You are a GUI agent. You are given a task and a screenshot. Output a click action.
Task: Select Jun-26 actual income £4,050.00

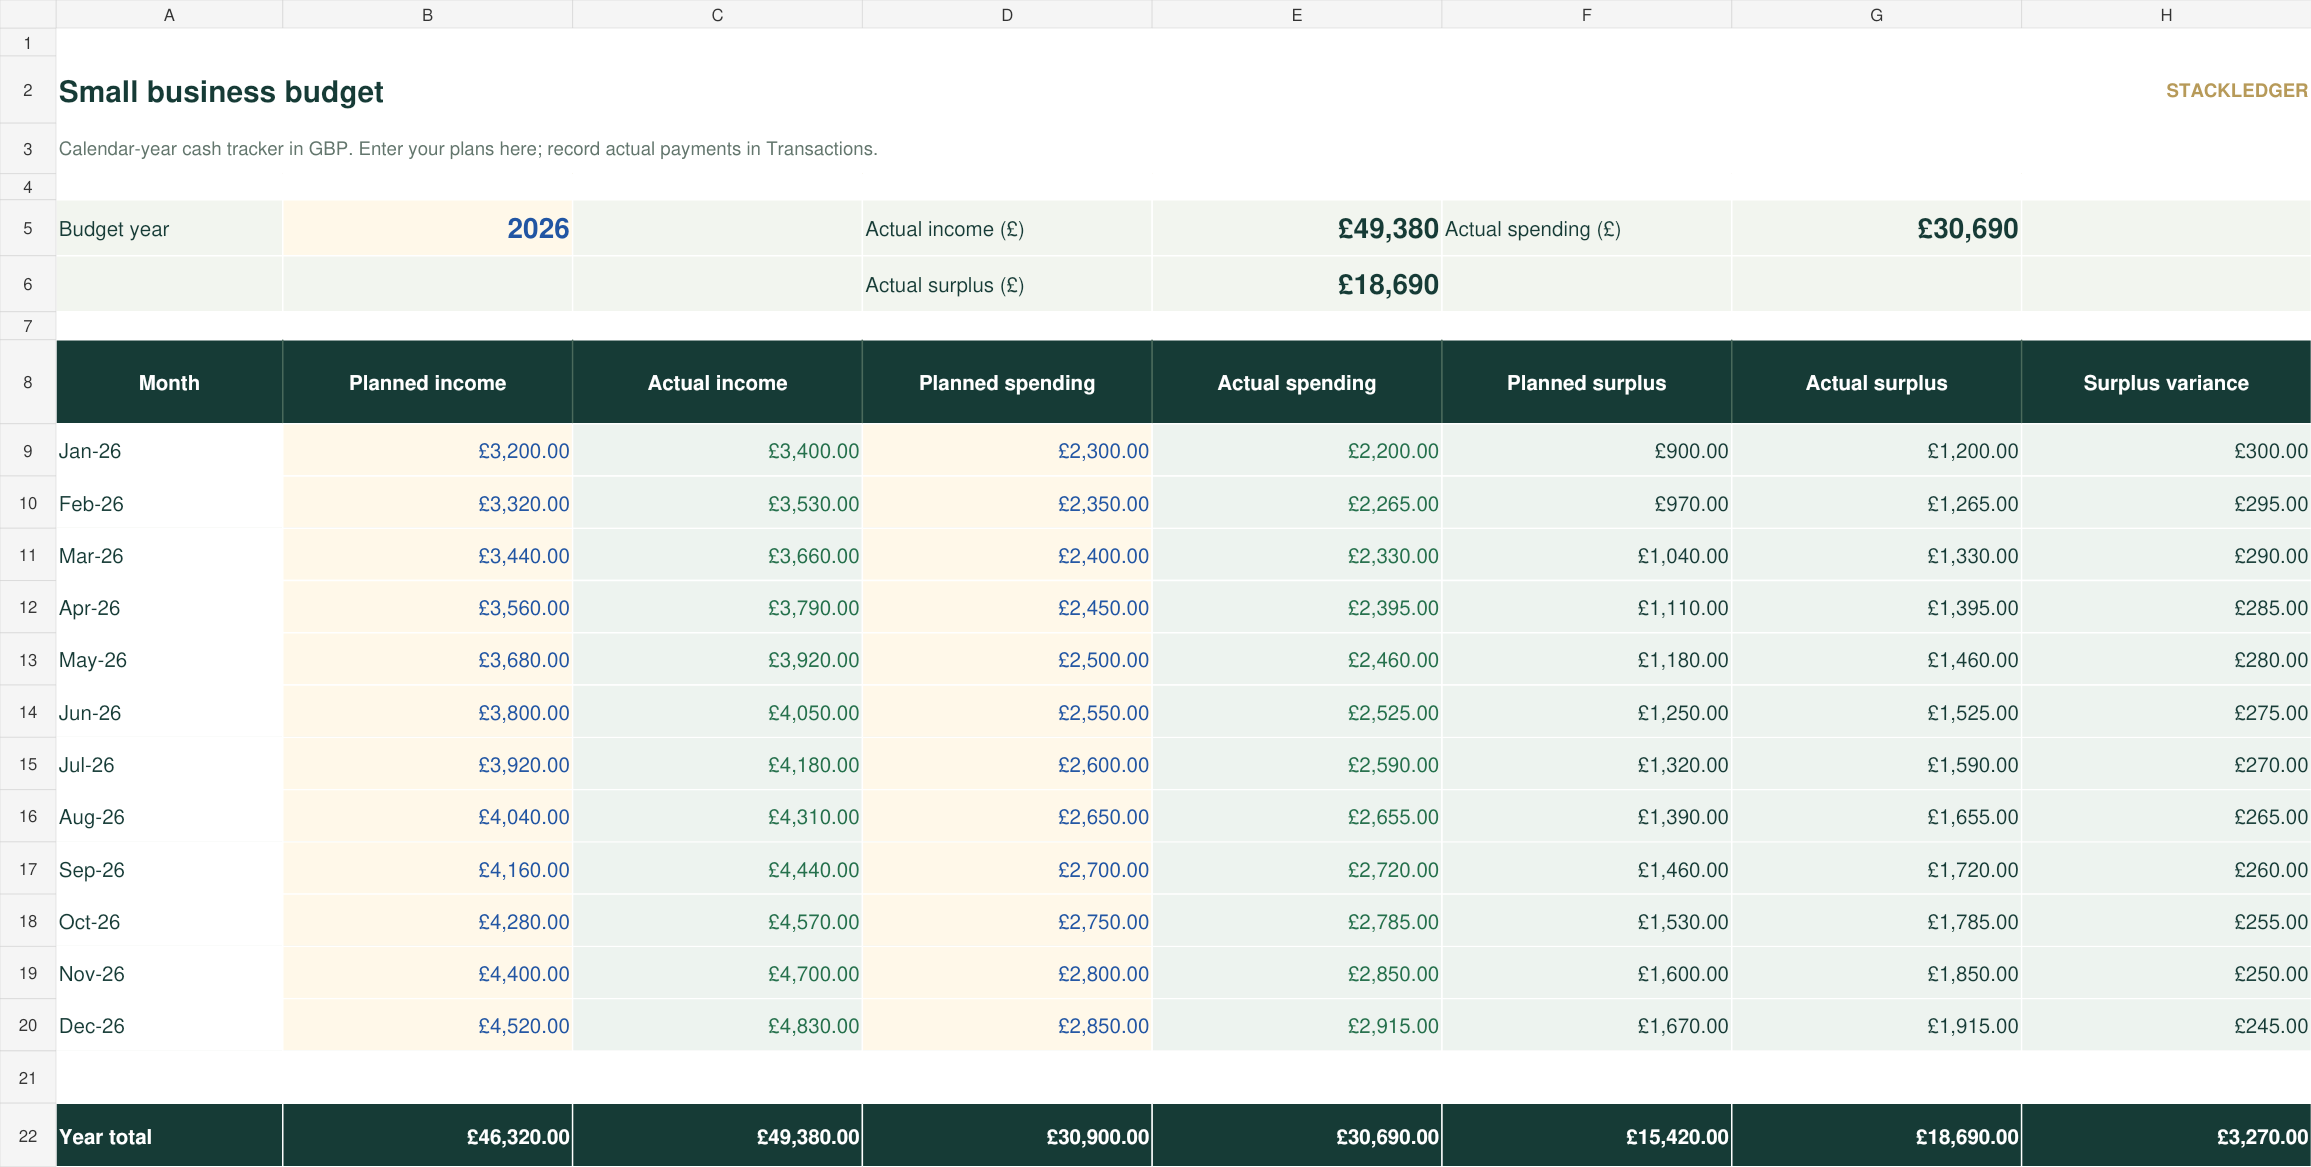pyautogui.click(x=717, y=713)
